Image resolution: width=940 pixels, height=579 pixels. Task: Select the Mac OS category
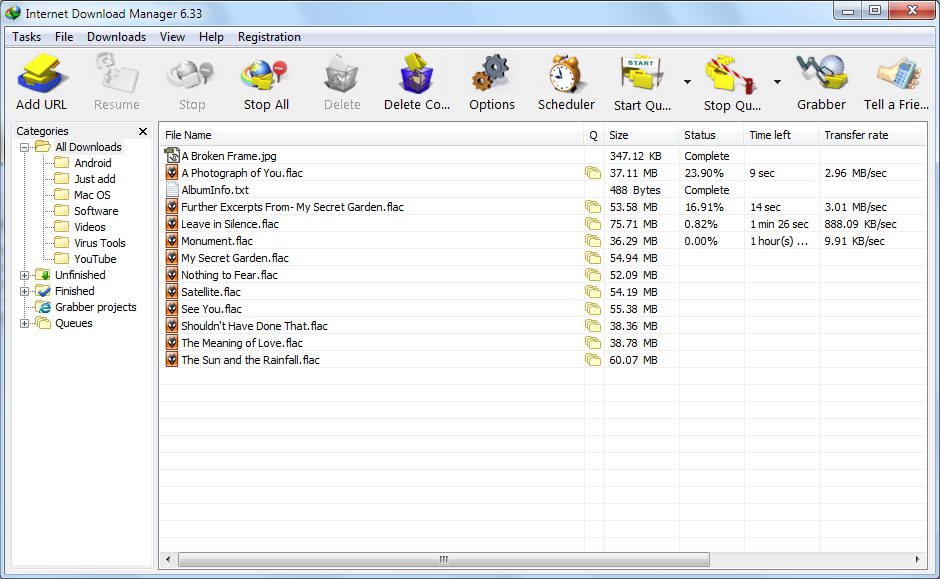tap(92, 195)
